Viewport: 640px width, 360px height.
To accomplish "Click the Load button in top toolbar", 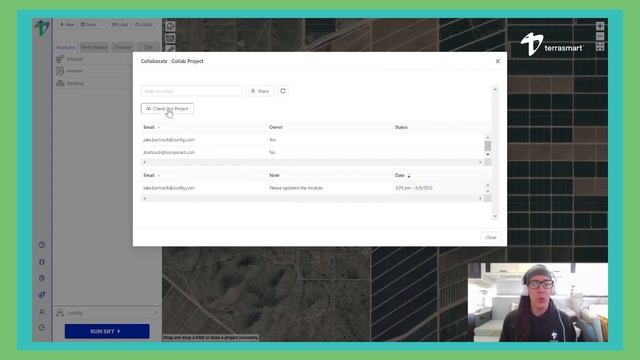I will [x=120, y=24].
